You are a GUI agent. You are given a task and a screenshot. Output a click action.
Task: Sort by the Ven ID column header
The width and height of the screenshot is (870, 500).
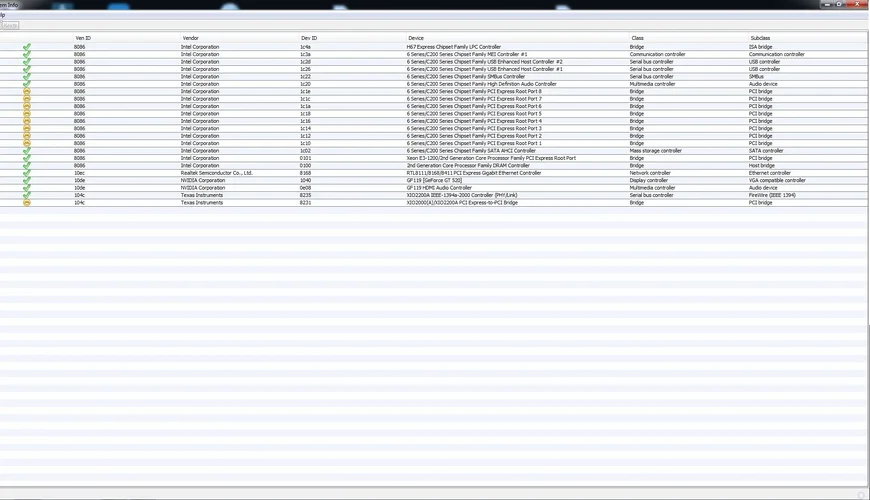(83, 38)
